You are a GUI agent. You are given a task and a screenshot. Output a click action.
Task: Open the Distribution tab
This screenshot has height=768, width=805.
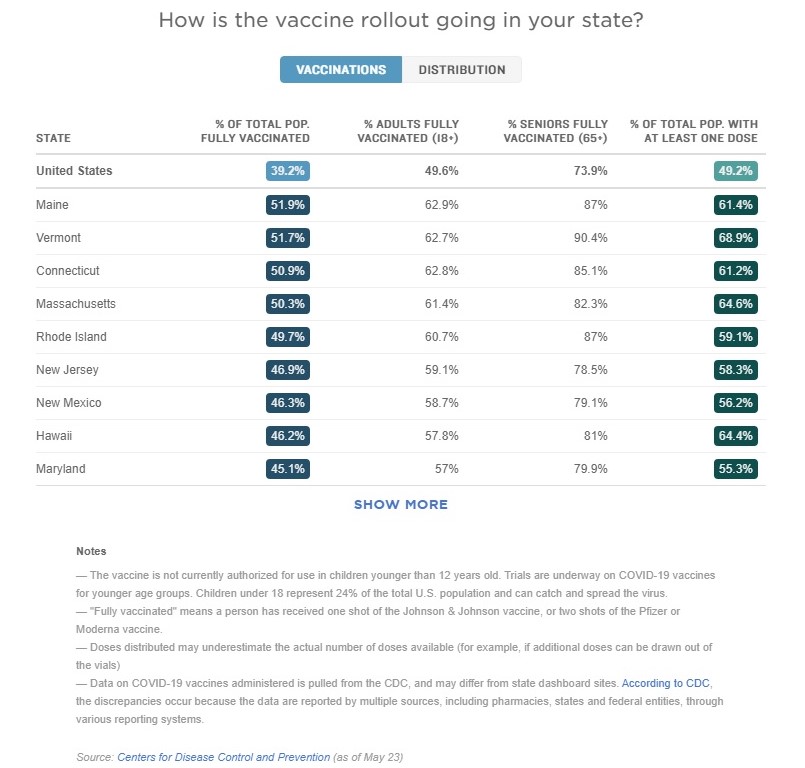[461, 70]
